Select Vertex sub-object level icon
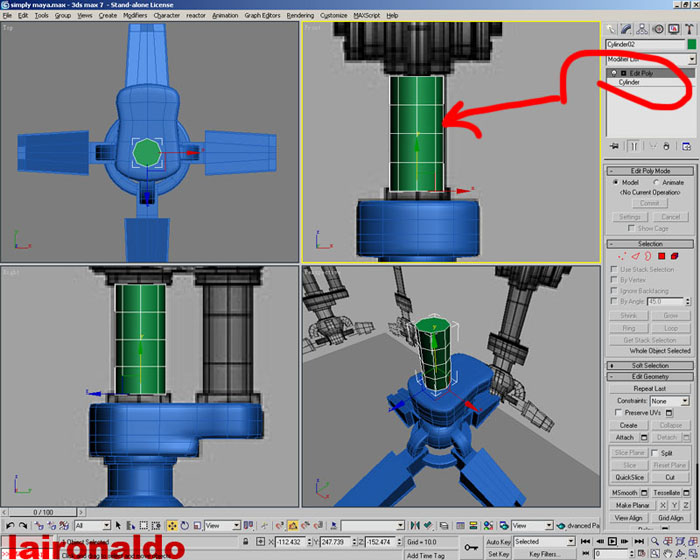Viewport: 700px width, 560px height. [620, 256]
